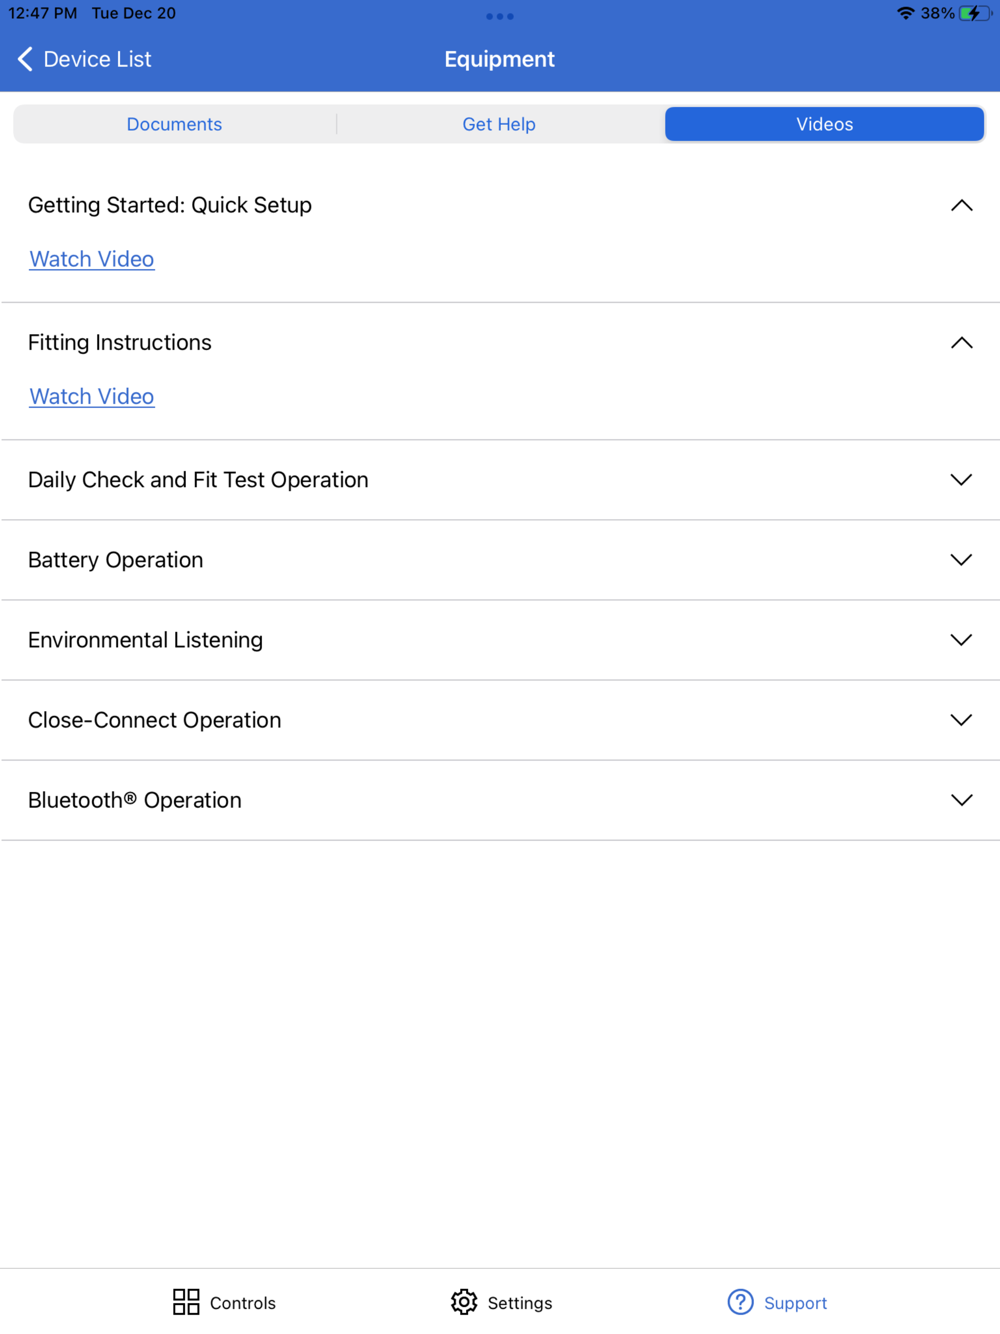Tap the battery status icon
Viewport: 1000px width, 1334px height.
(x=976, y=13)
